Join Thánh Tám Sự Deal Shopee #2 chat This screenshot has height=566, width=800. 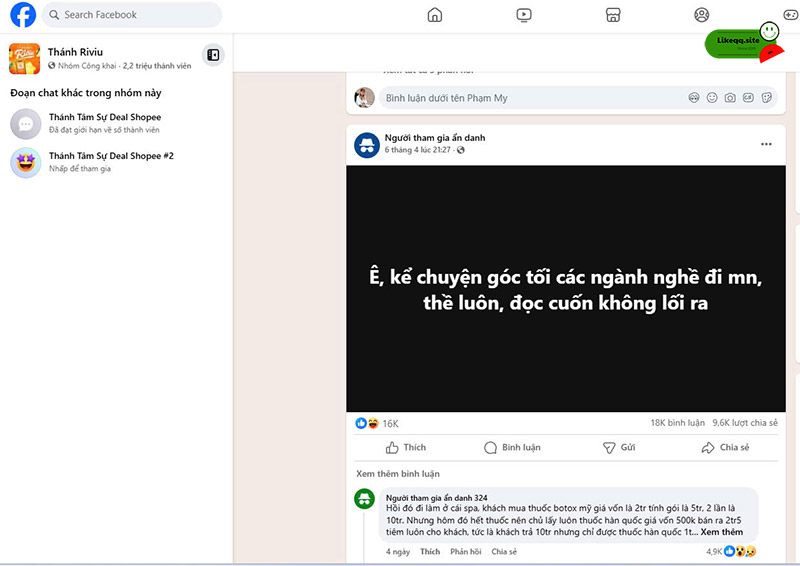[116, 162]
